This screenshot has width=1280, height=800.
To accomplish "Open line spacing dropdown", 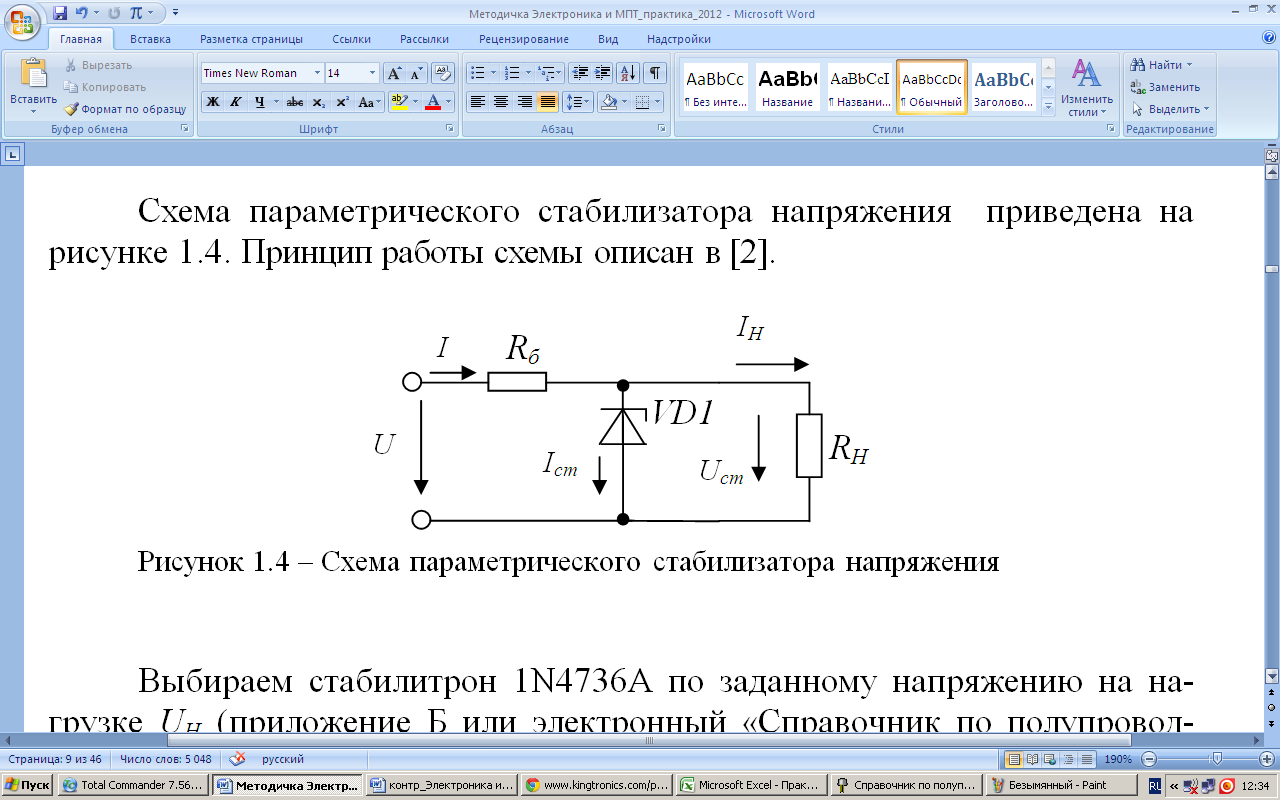I will [578, 102].
